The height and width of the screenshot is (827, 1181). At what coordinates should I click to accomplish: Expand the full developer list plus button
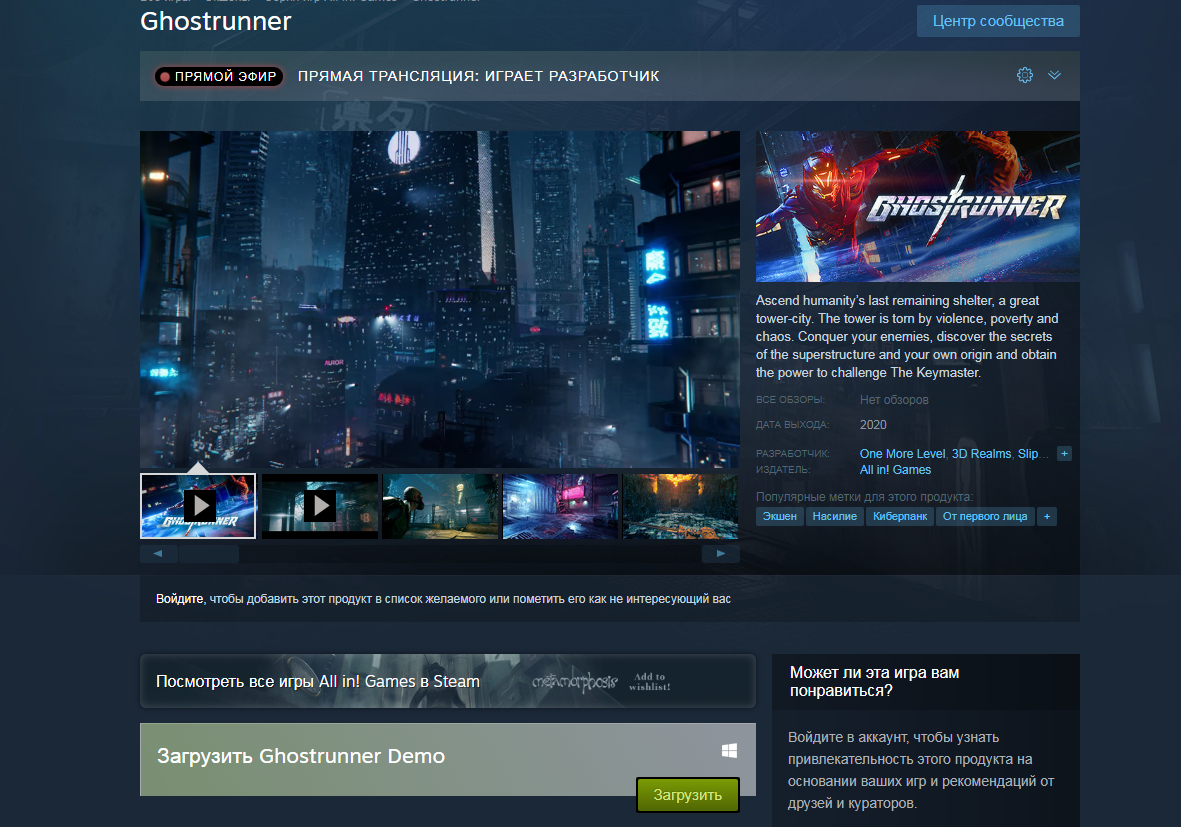(1064, 453)
